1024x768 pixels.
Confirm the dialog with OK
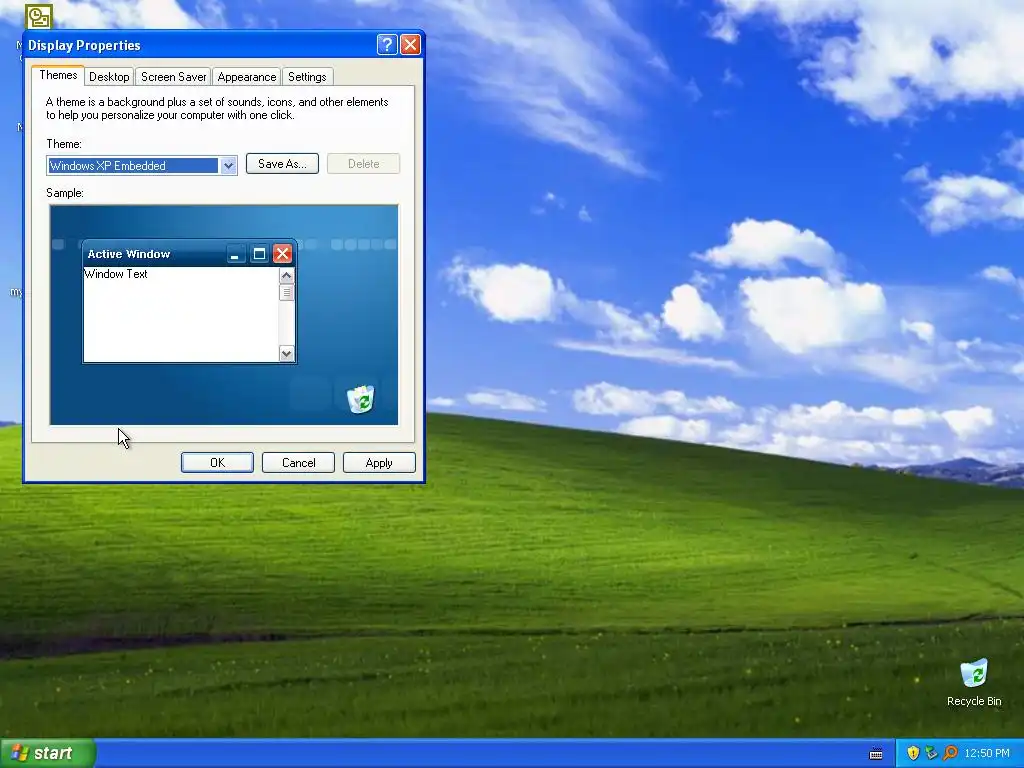(217, 462)
